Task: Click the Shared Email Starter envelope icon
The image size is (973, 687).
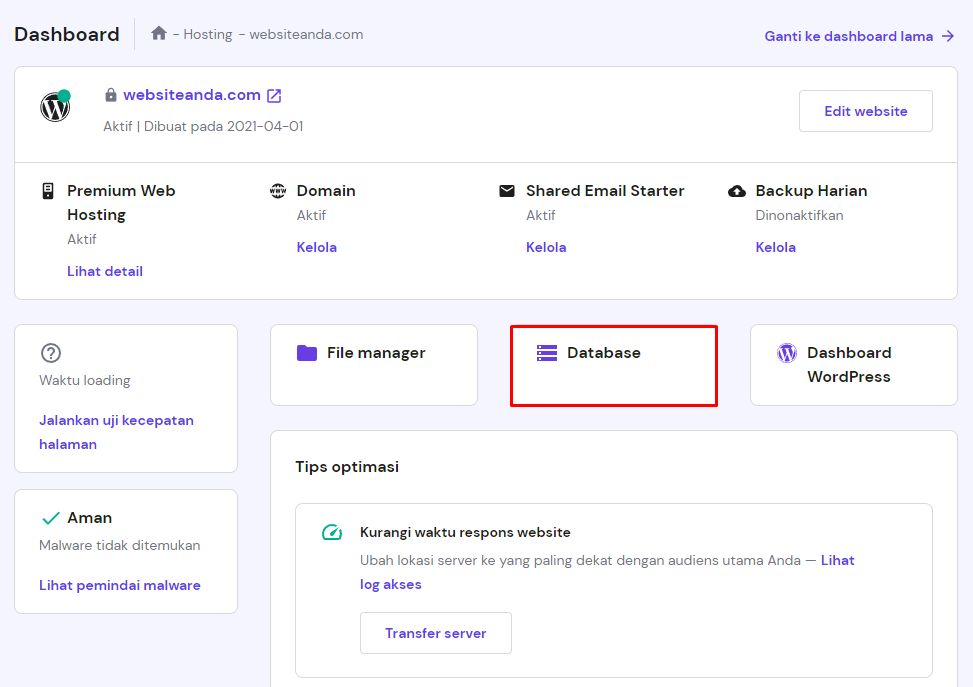Action: click(508, 190)
